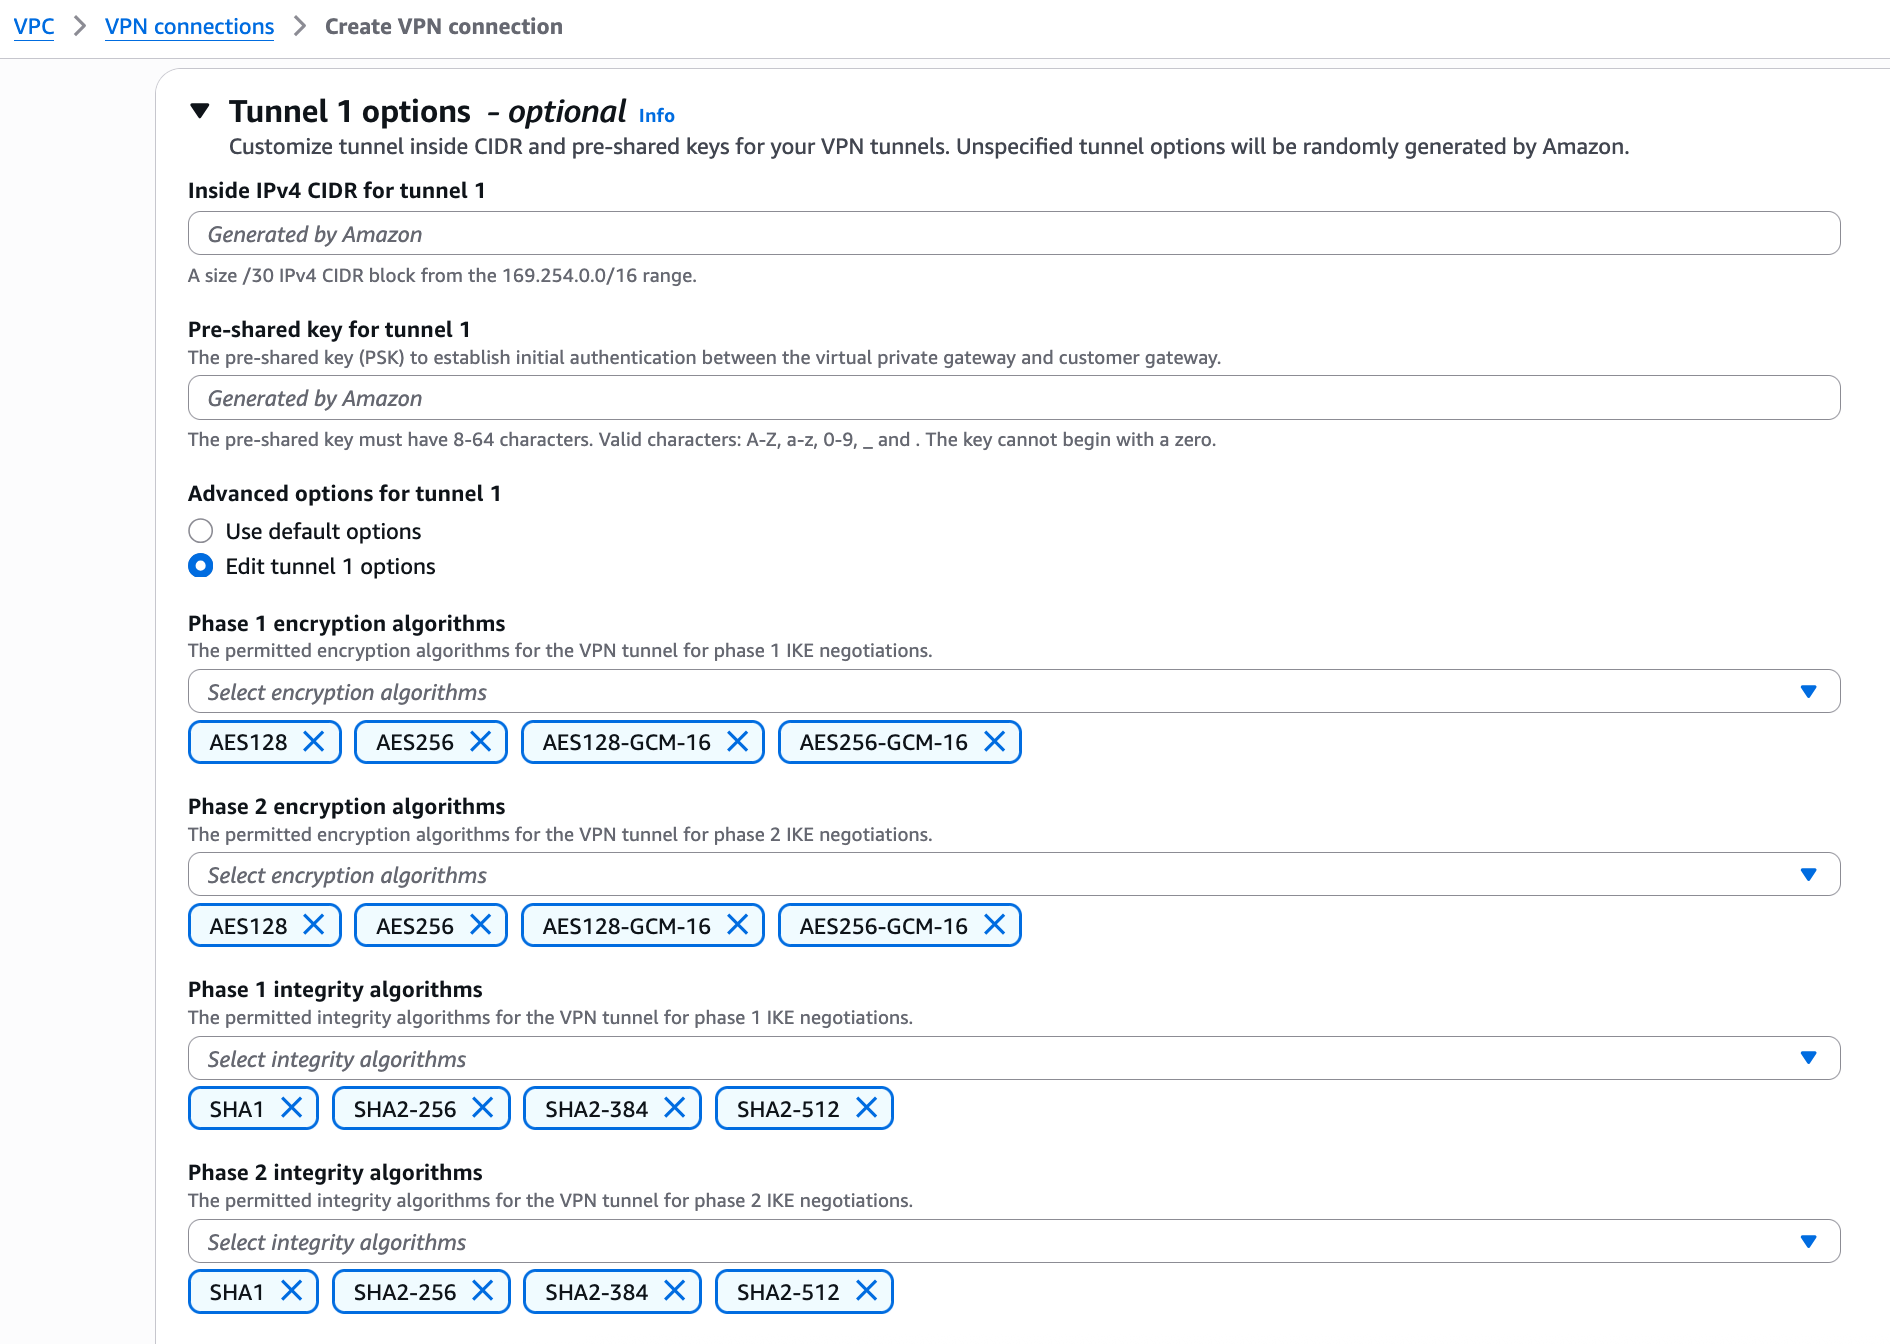Open Phase 2 encryption algorithms dropdown

click(x=1013, y=875)
